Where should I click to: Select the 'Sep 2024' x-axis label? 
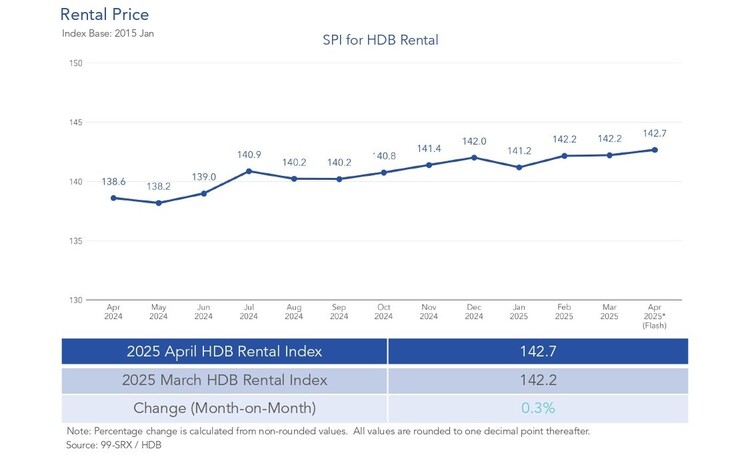339,311
